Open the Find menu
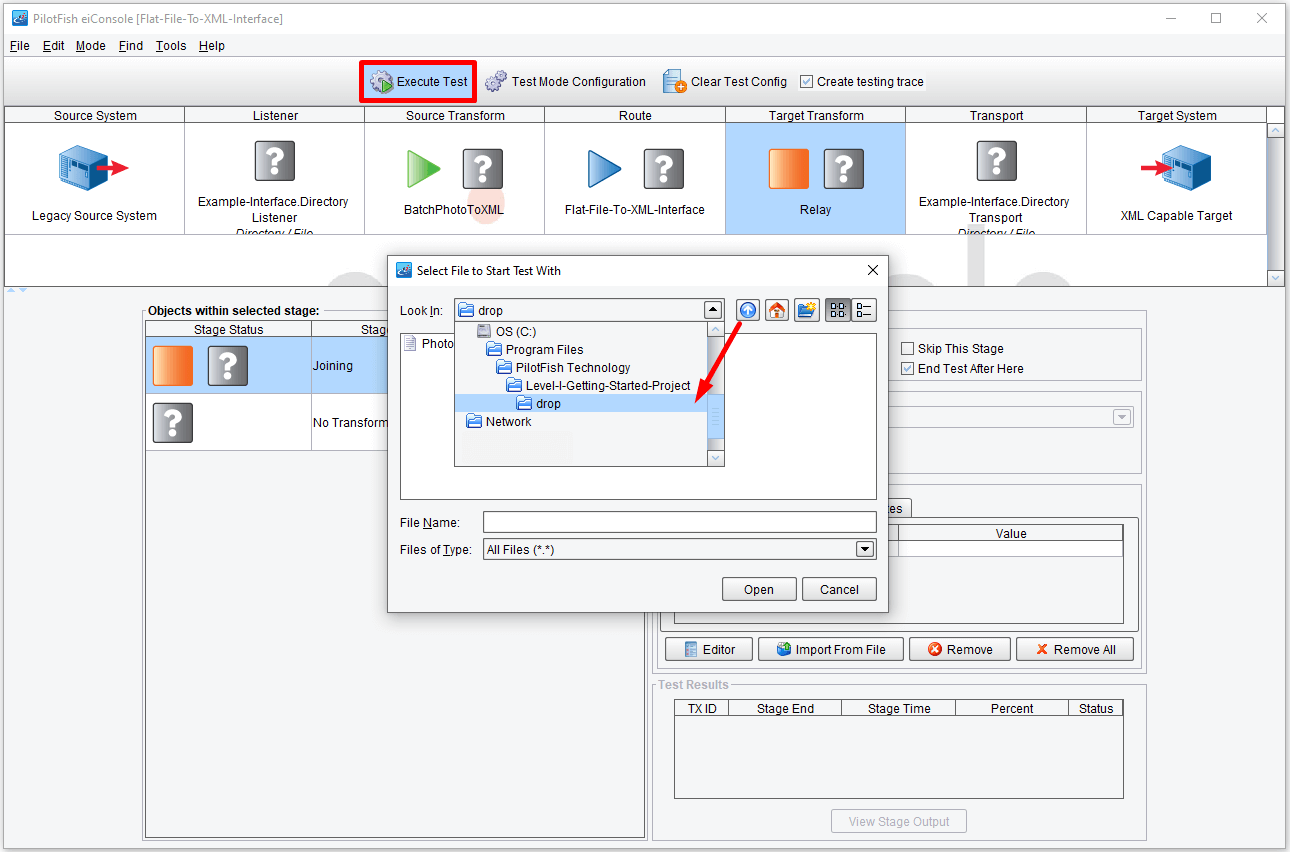The height and width of the screenshot is (852, 1290). [130, 46]
